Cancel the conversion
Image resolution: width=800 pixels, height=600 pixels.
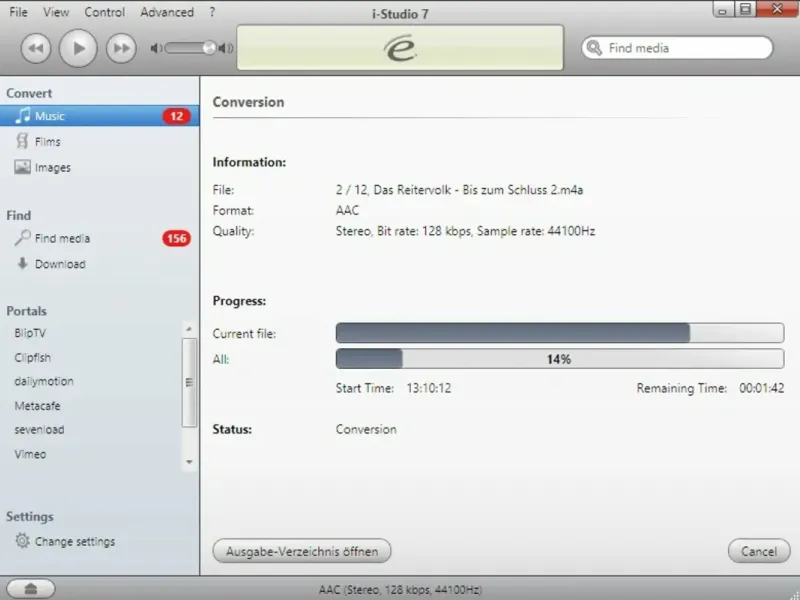point(759,551)
